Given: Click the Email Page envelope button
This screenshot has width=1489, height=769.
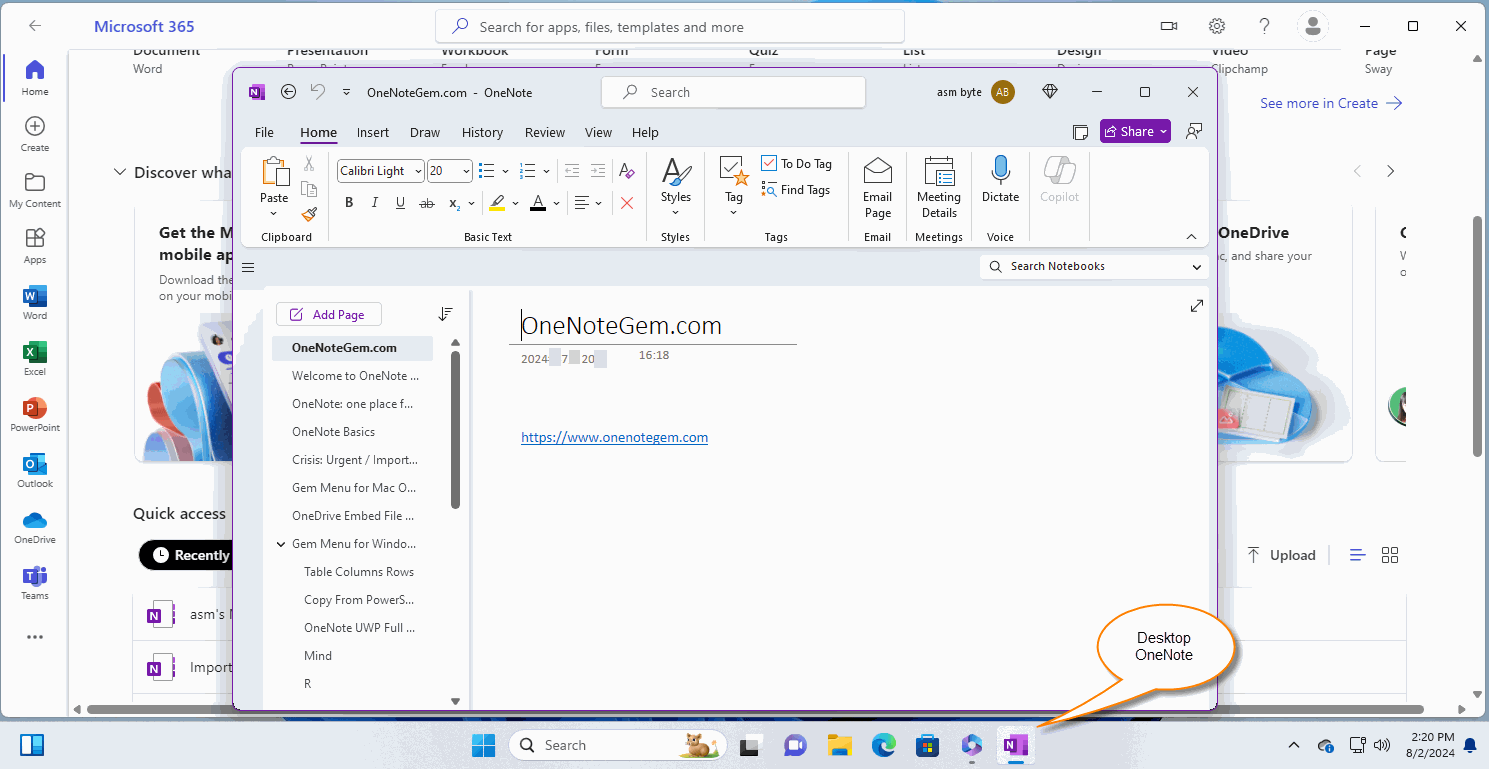Looking at the screenshot, I should tap(878, 187).
